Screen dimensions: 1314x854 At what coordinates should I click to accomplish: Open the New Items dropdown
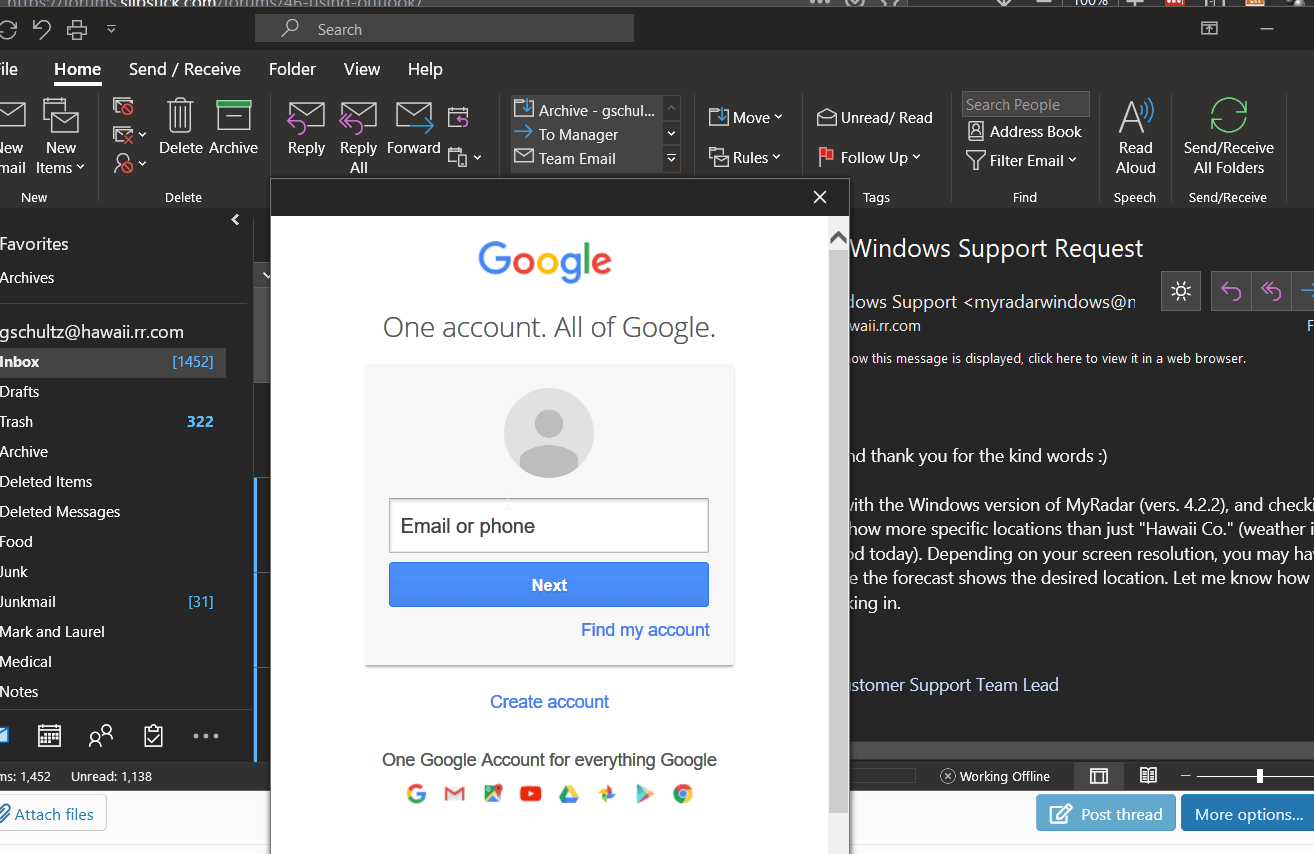click(61, 138)
